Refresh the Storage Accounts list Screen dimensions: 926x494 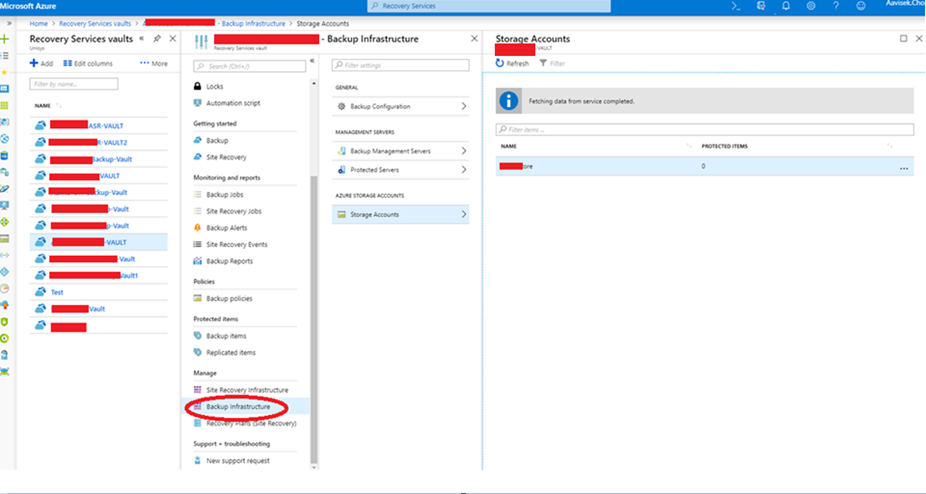(512, 63)
